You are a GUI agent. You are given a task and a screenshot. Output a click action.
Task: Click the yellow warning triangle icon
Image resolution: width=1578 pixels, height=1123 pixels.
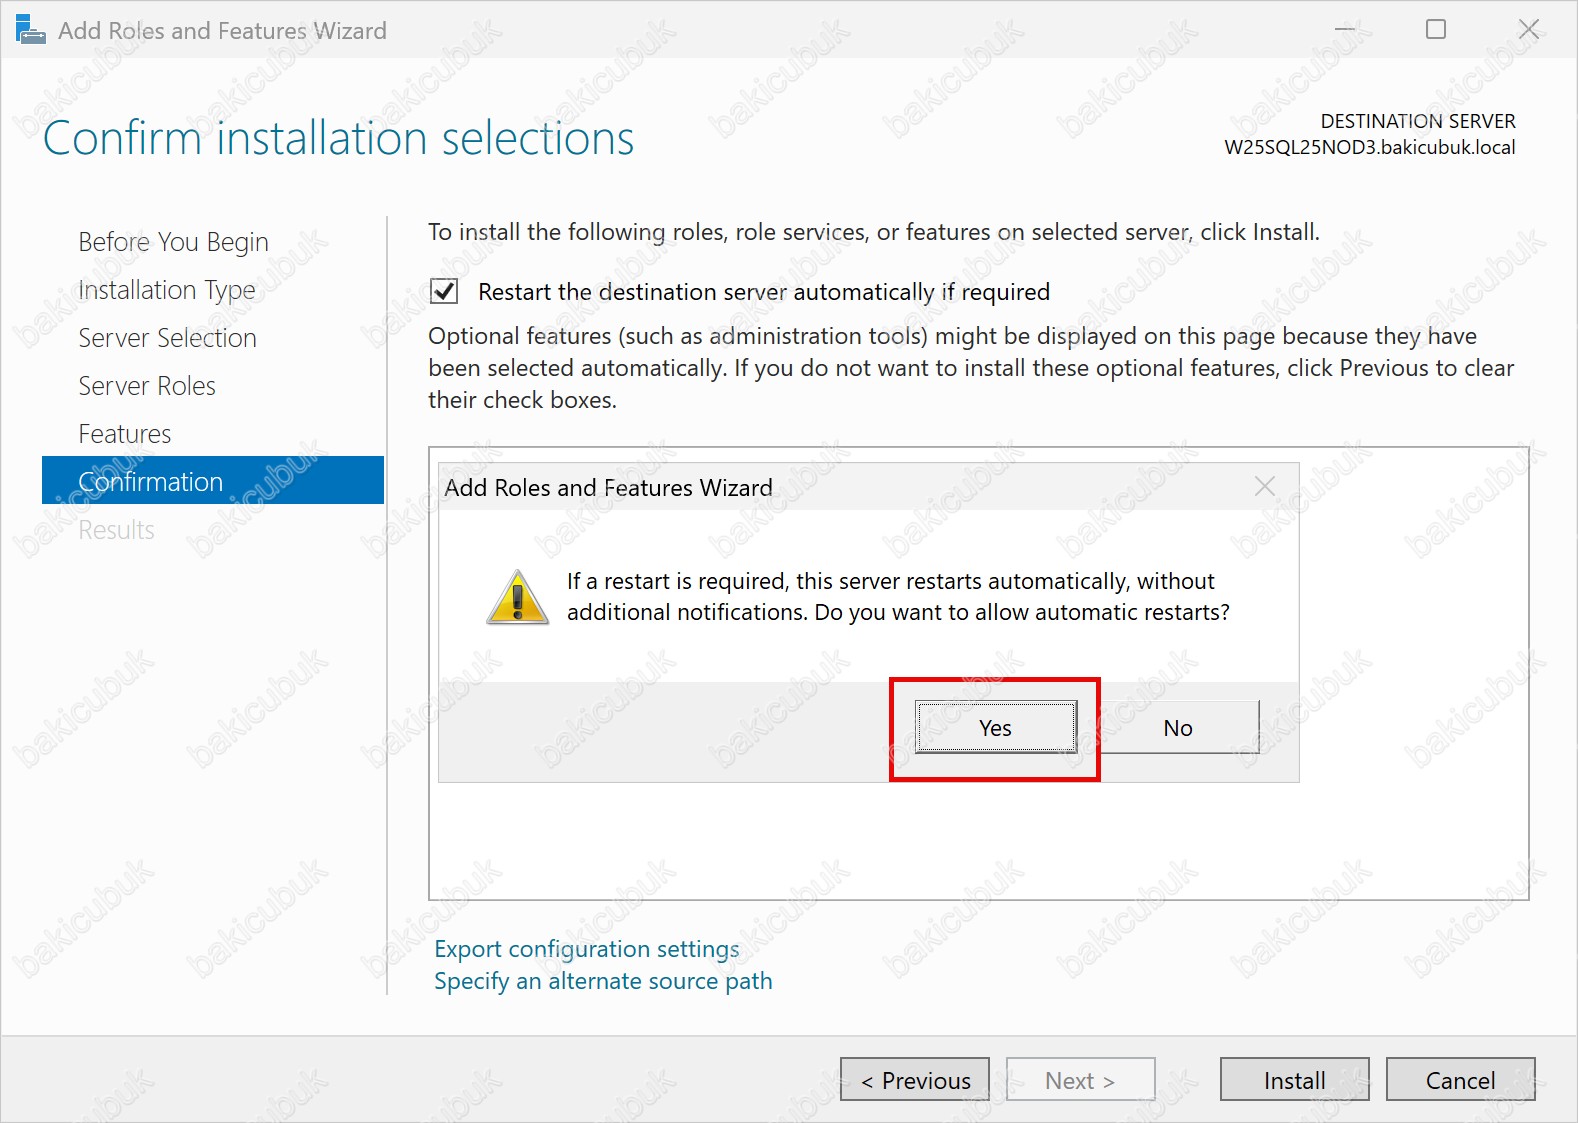[x=517, y=598]
